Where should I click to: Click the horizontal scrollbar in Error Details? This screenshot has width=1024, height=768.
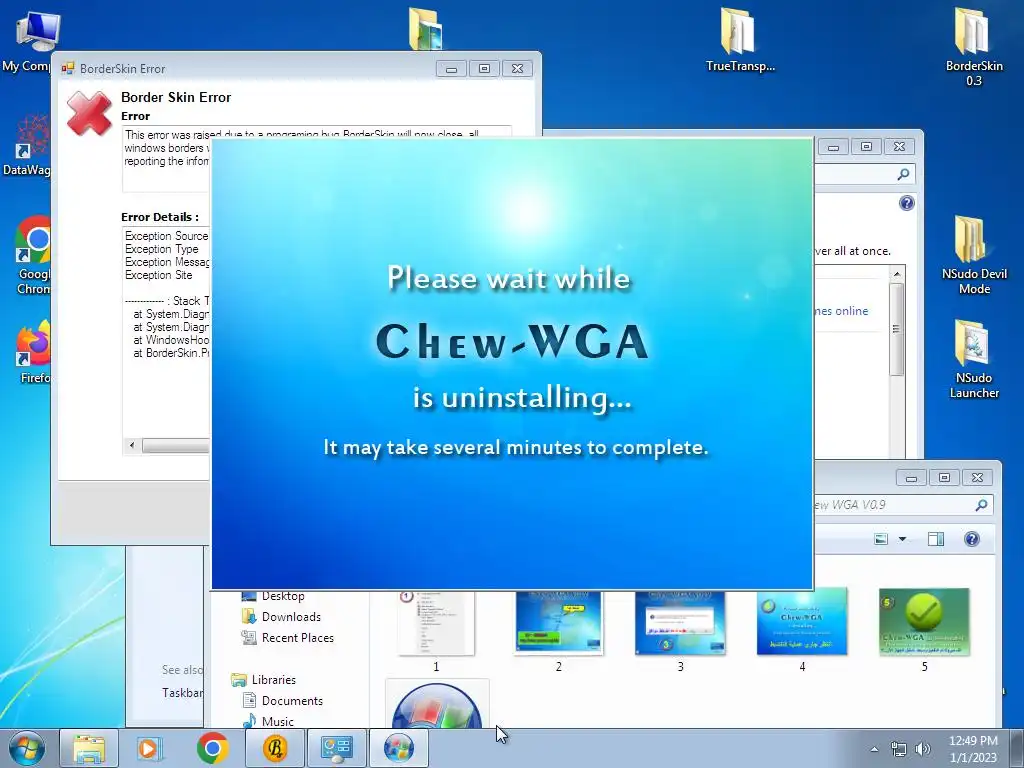pyautogui.click(x=175, y=445)
